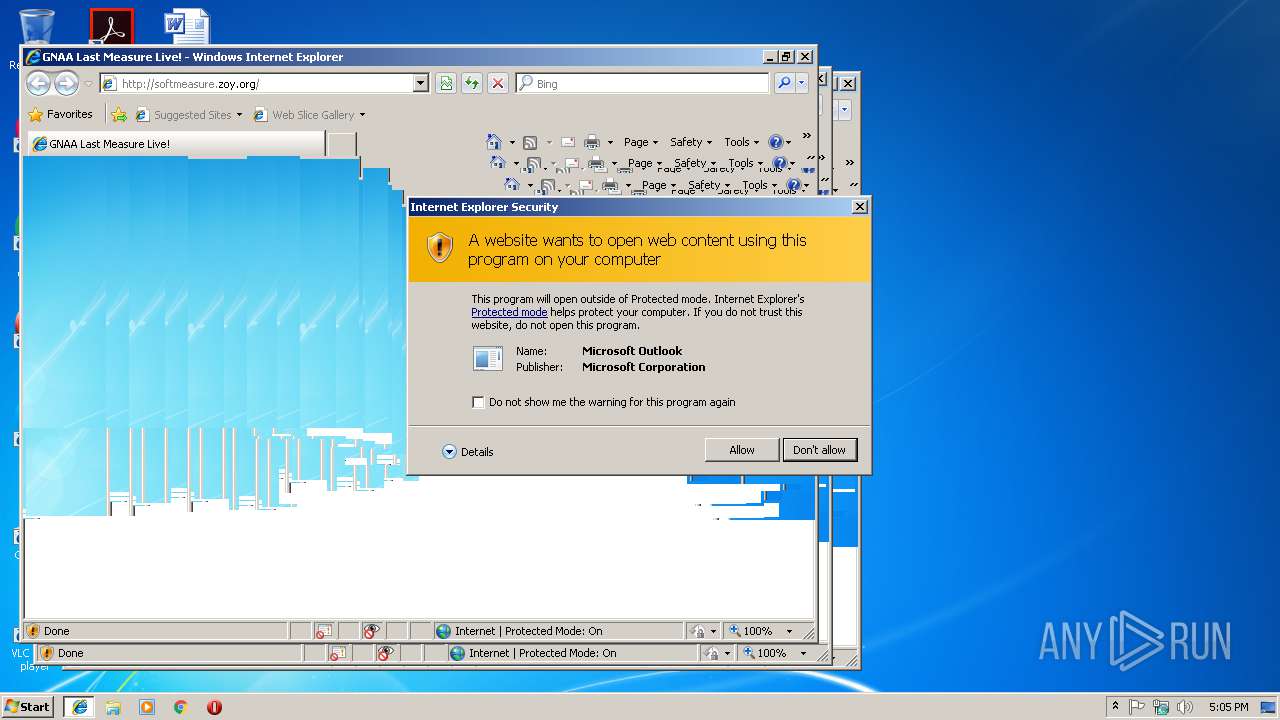Open zoom level dropdown arrow in front status bar
Screen dimensions: 1280x720
pyautogui.click(x=789, y=631)
